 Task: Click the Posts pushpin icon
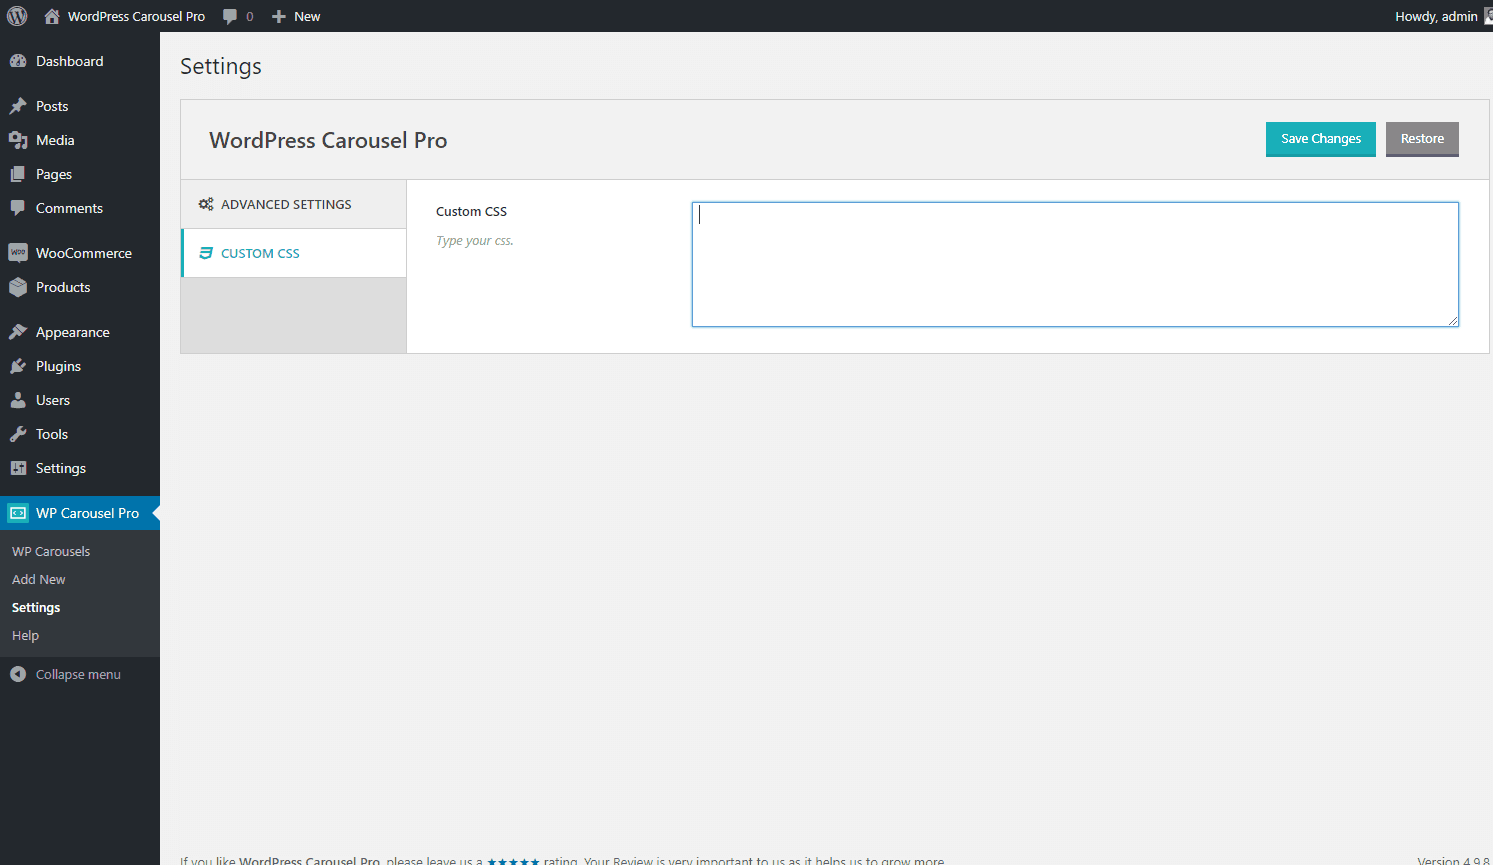click(18, 106)
